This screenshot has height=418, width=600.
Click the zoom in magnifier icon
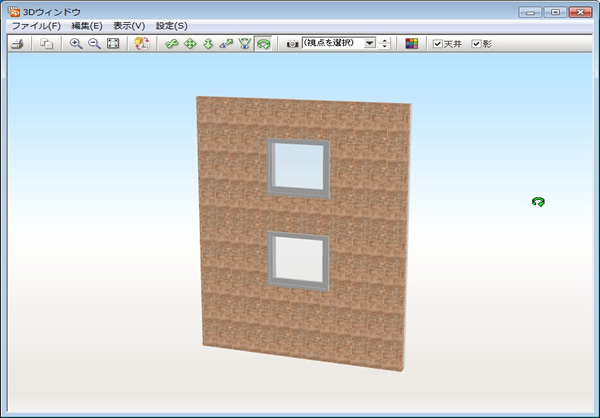tap(76, 44)
